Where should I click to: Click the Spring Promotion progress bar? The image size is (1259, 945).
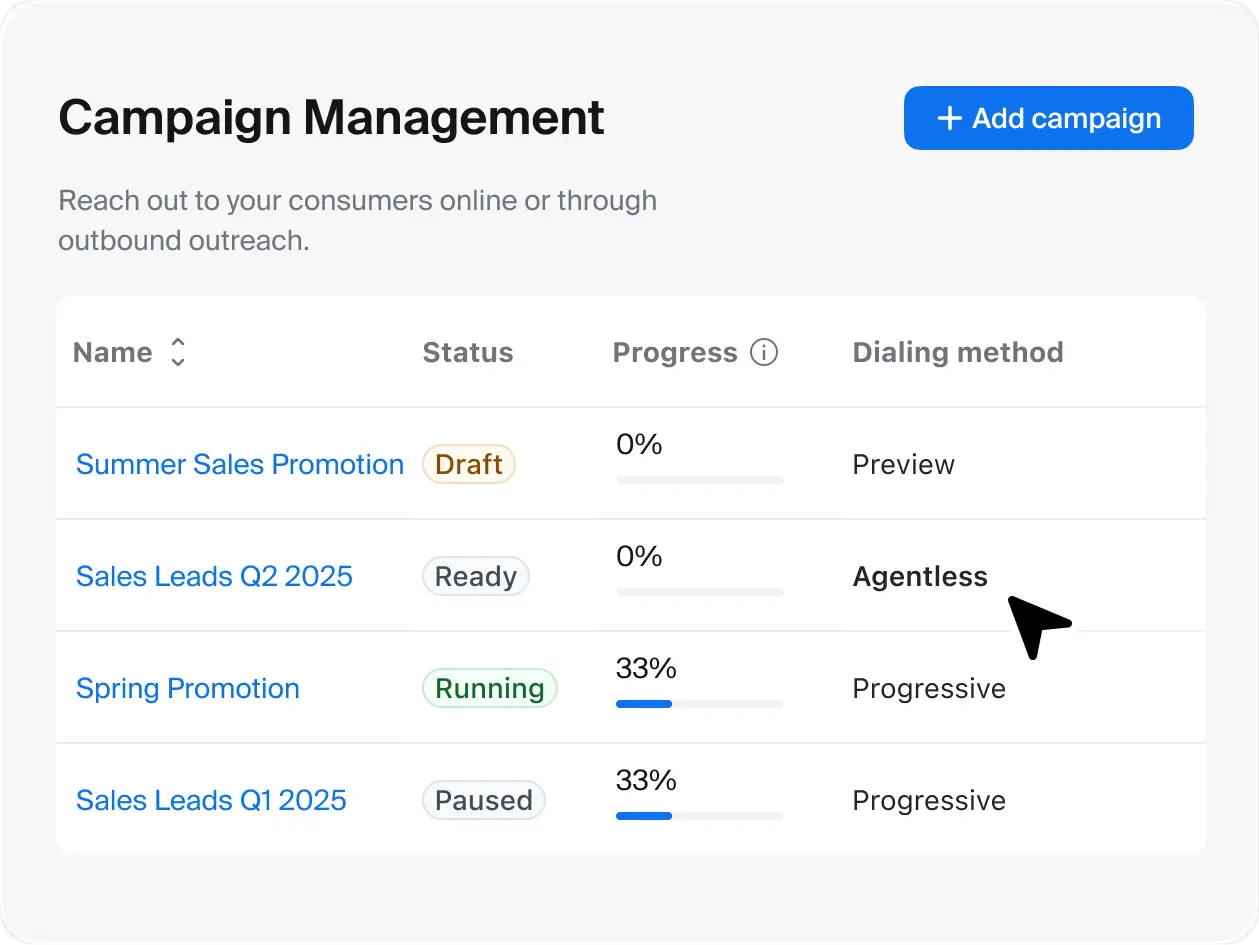pos(699,704)
